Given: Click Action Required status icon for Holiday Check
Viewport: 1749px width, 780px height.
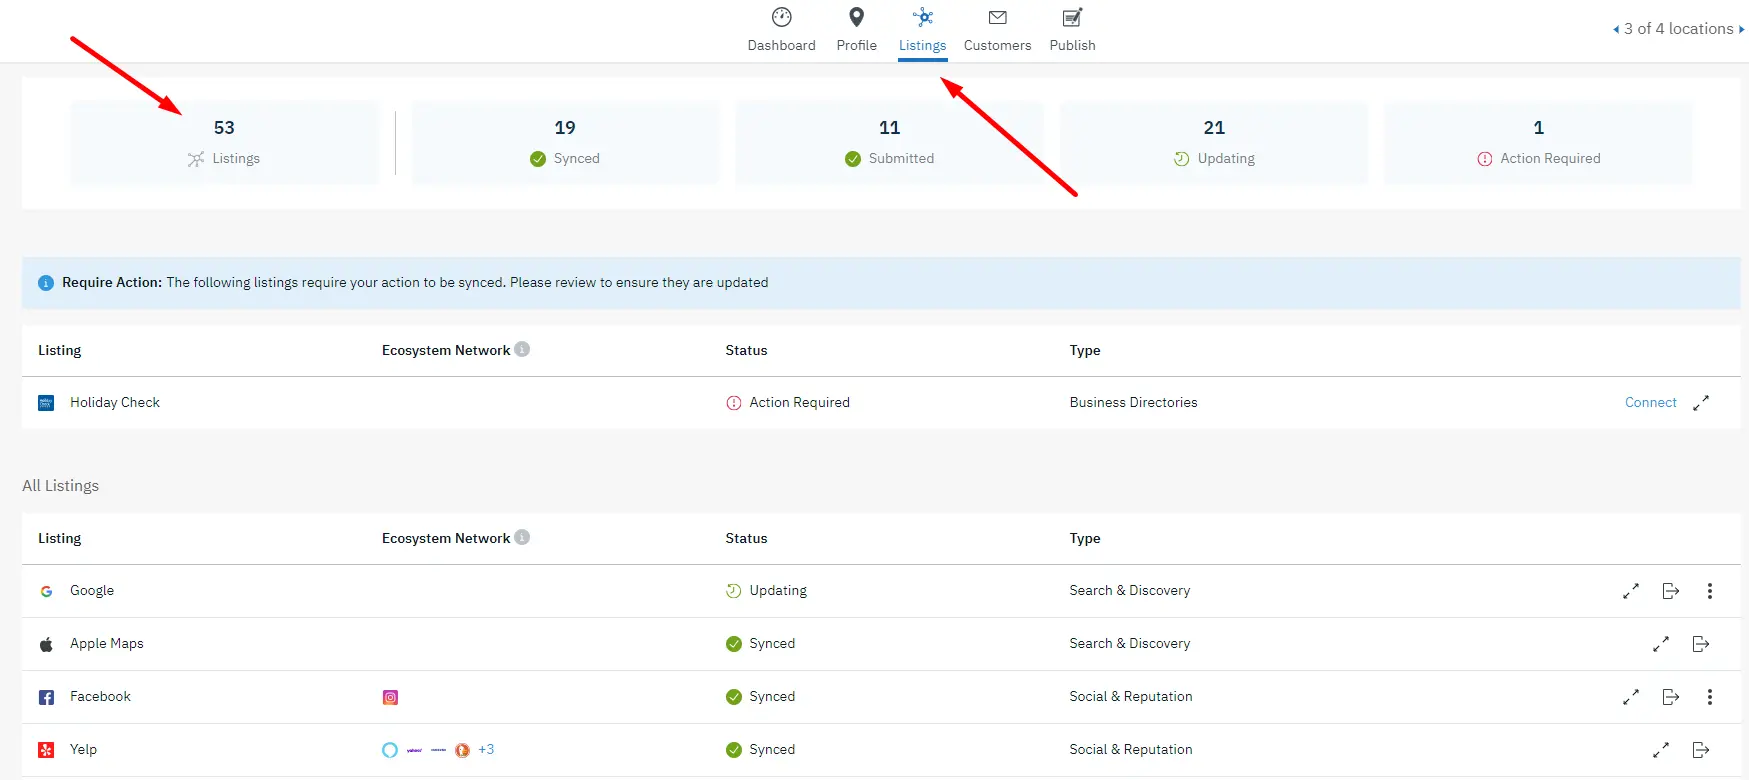Looking at the screenshot, I should click(734, 403).
